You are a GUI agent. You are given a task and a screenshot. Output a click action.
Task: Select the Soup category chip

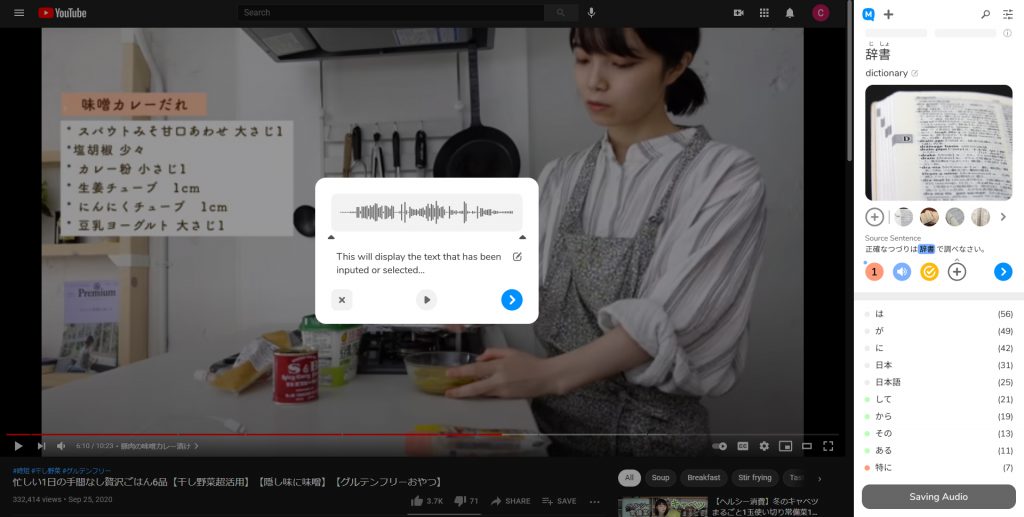click(x=660, y=478)
